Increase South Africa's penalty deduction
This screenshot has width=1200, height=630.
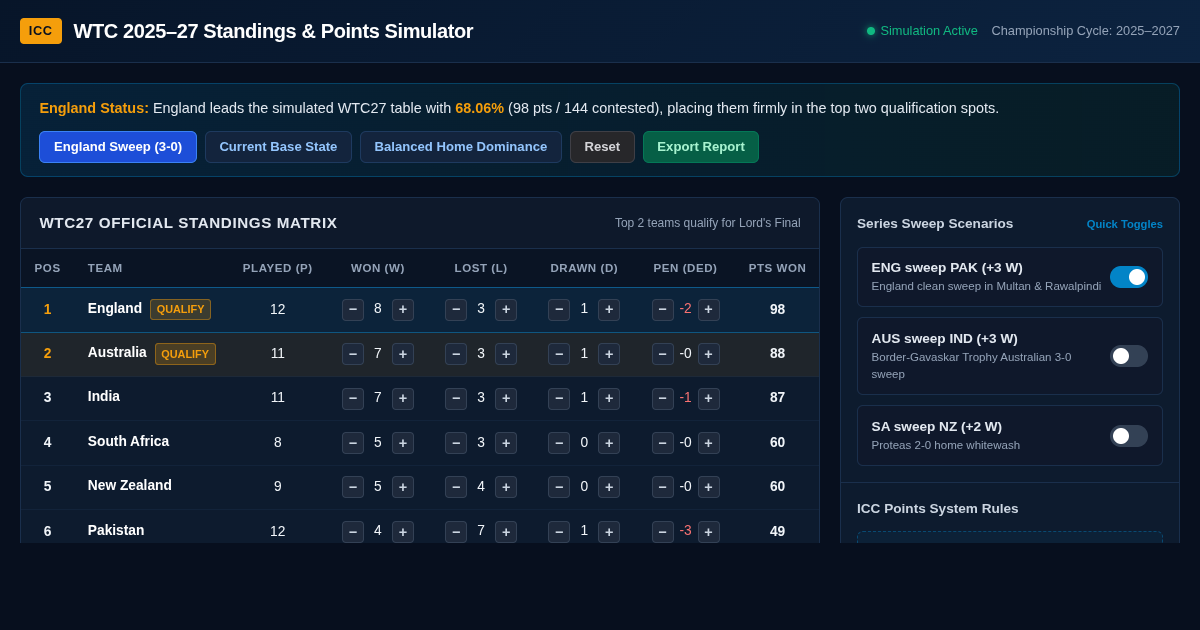tap(709, 443)
